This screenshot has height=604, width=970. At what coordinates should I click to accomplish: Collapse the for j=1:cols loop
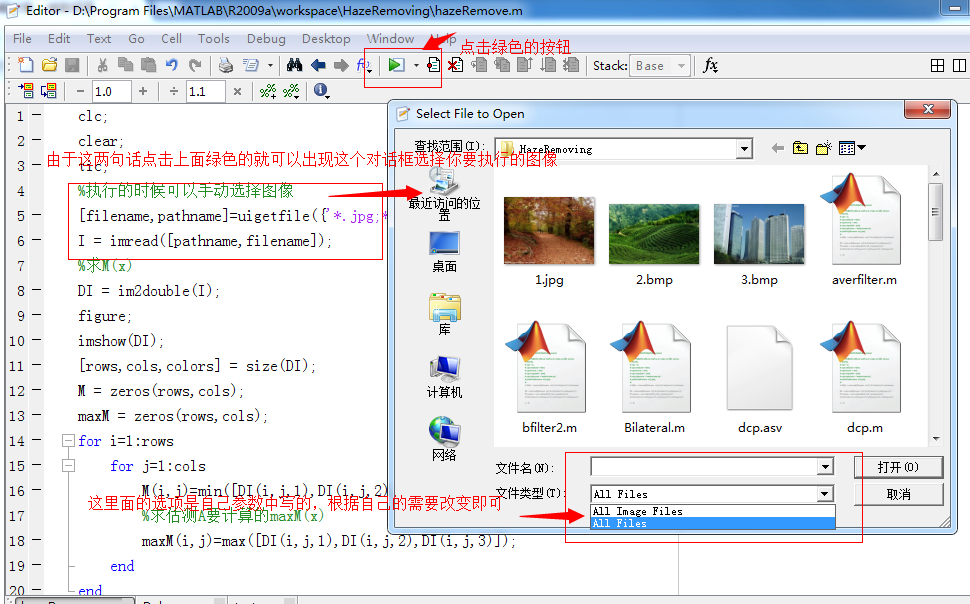[x=68, y=465]
